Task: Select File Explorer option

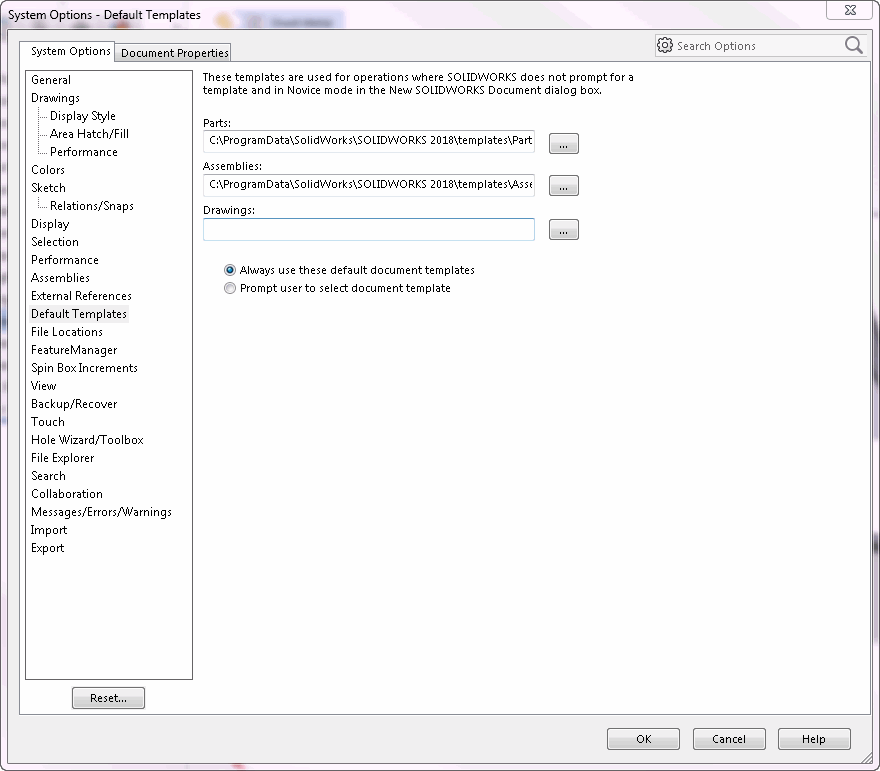Action: (x=62, y=458)
